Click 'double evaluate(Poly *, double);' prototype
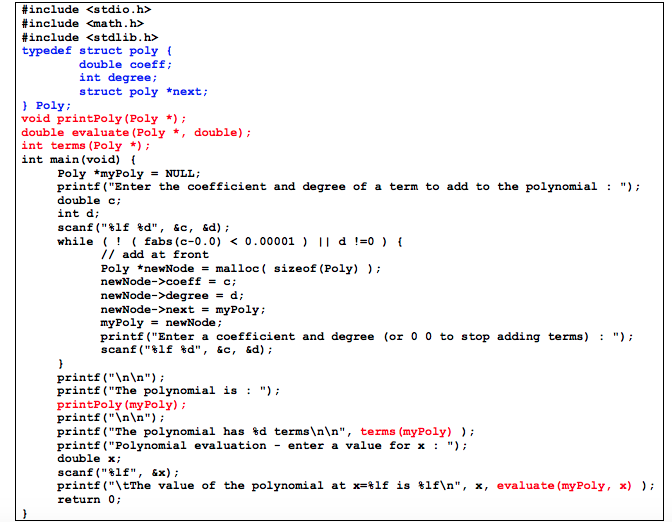 click(x=136, y=132)
